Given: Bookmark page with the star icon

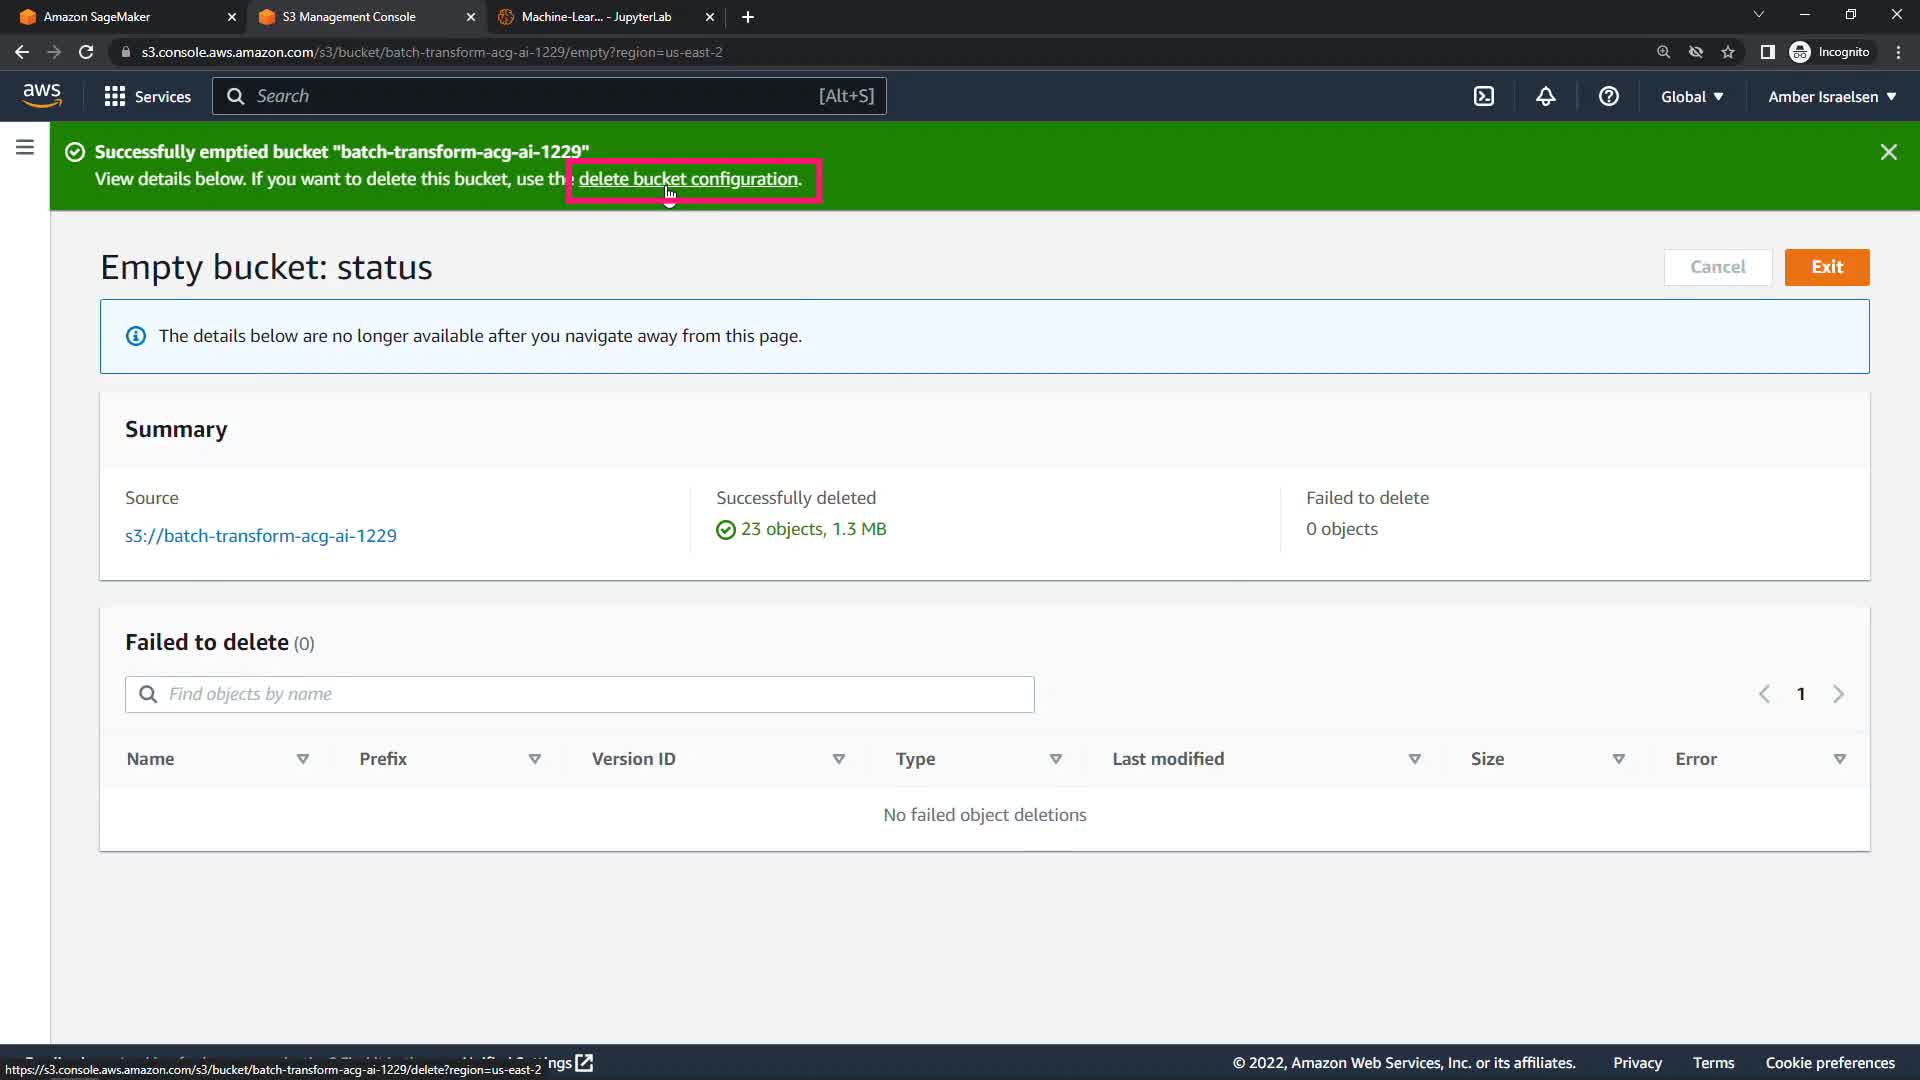Looking at the screenshot, I should click(1728, 52).
